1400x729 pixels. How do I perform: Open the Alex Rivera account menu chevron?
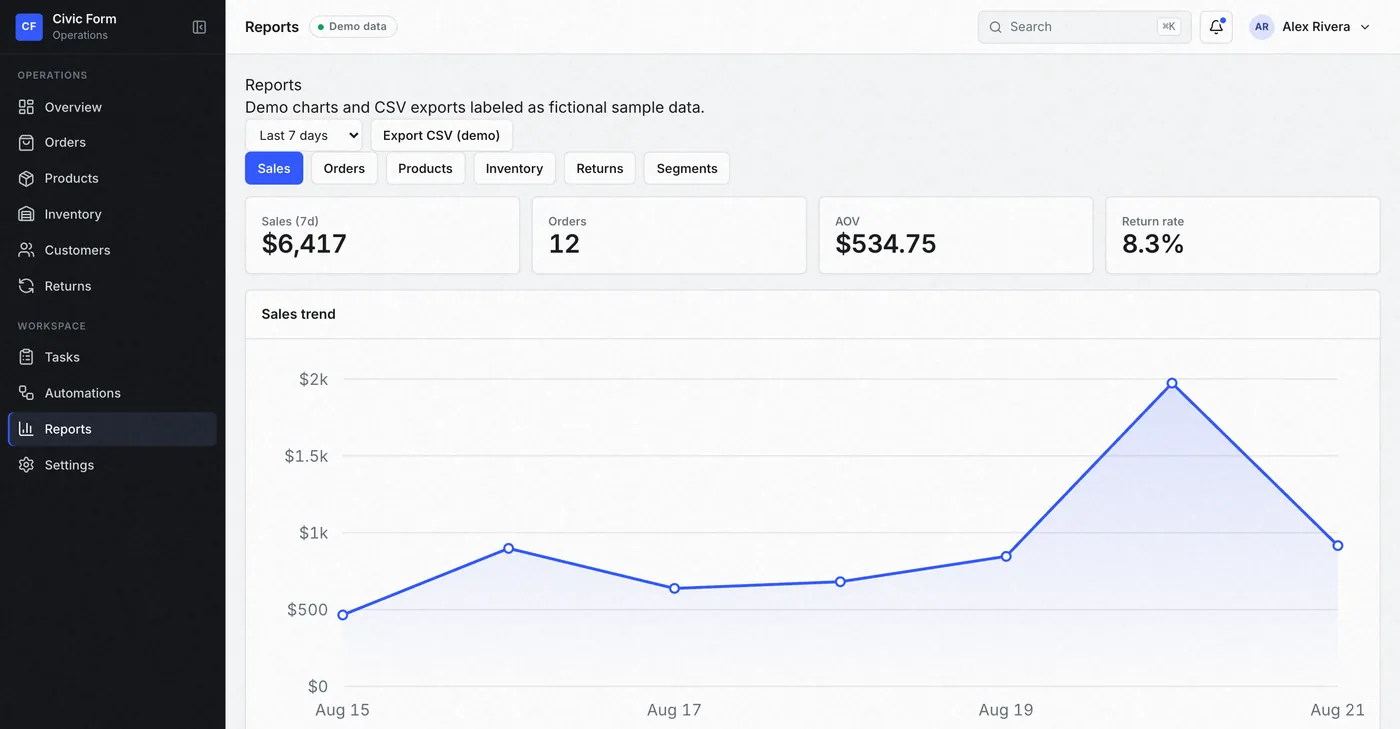(1365, 27)
